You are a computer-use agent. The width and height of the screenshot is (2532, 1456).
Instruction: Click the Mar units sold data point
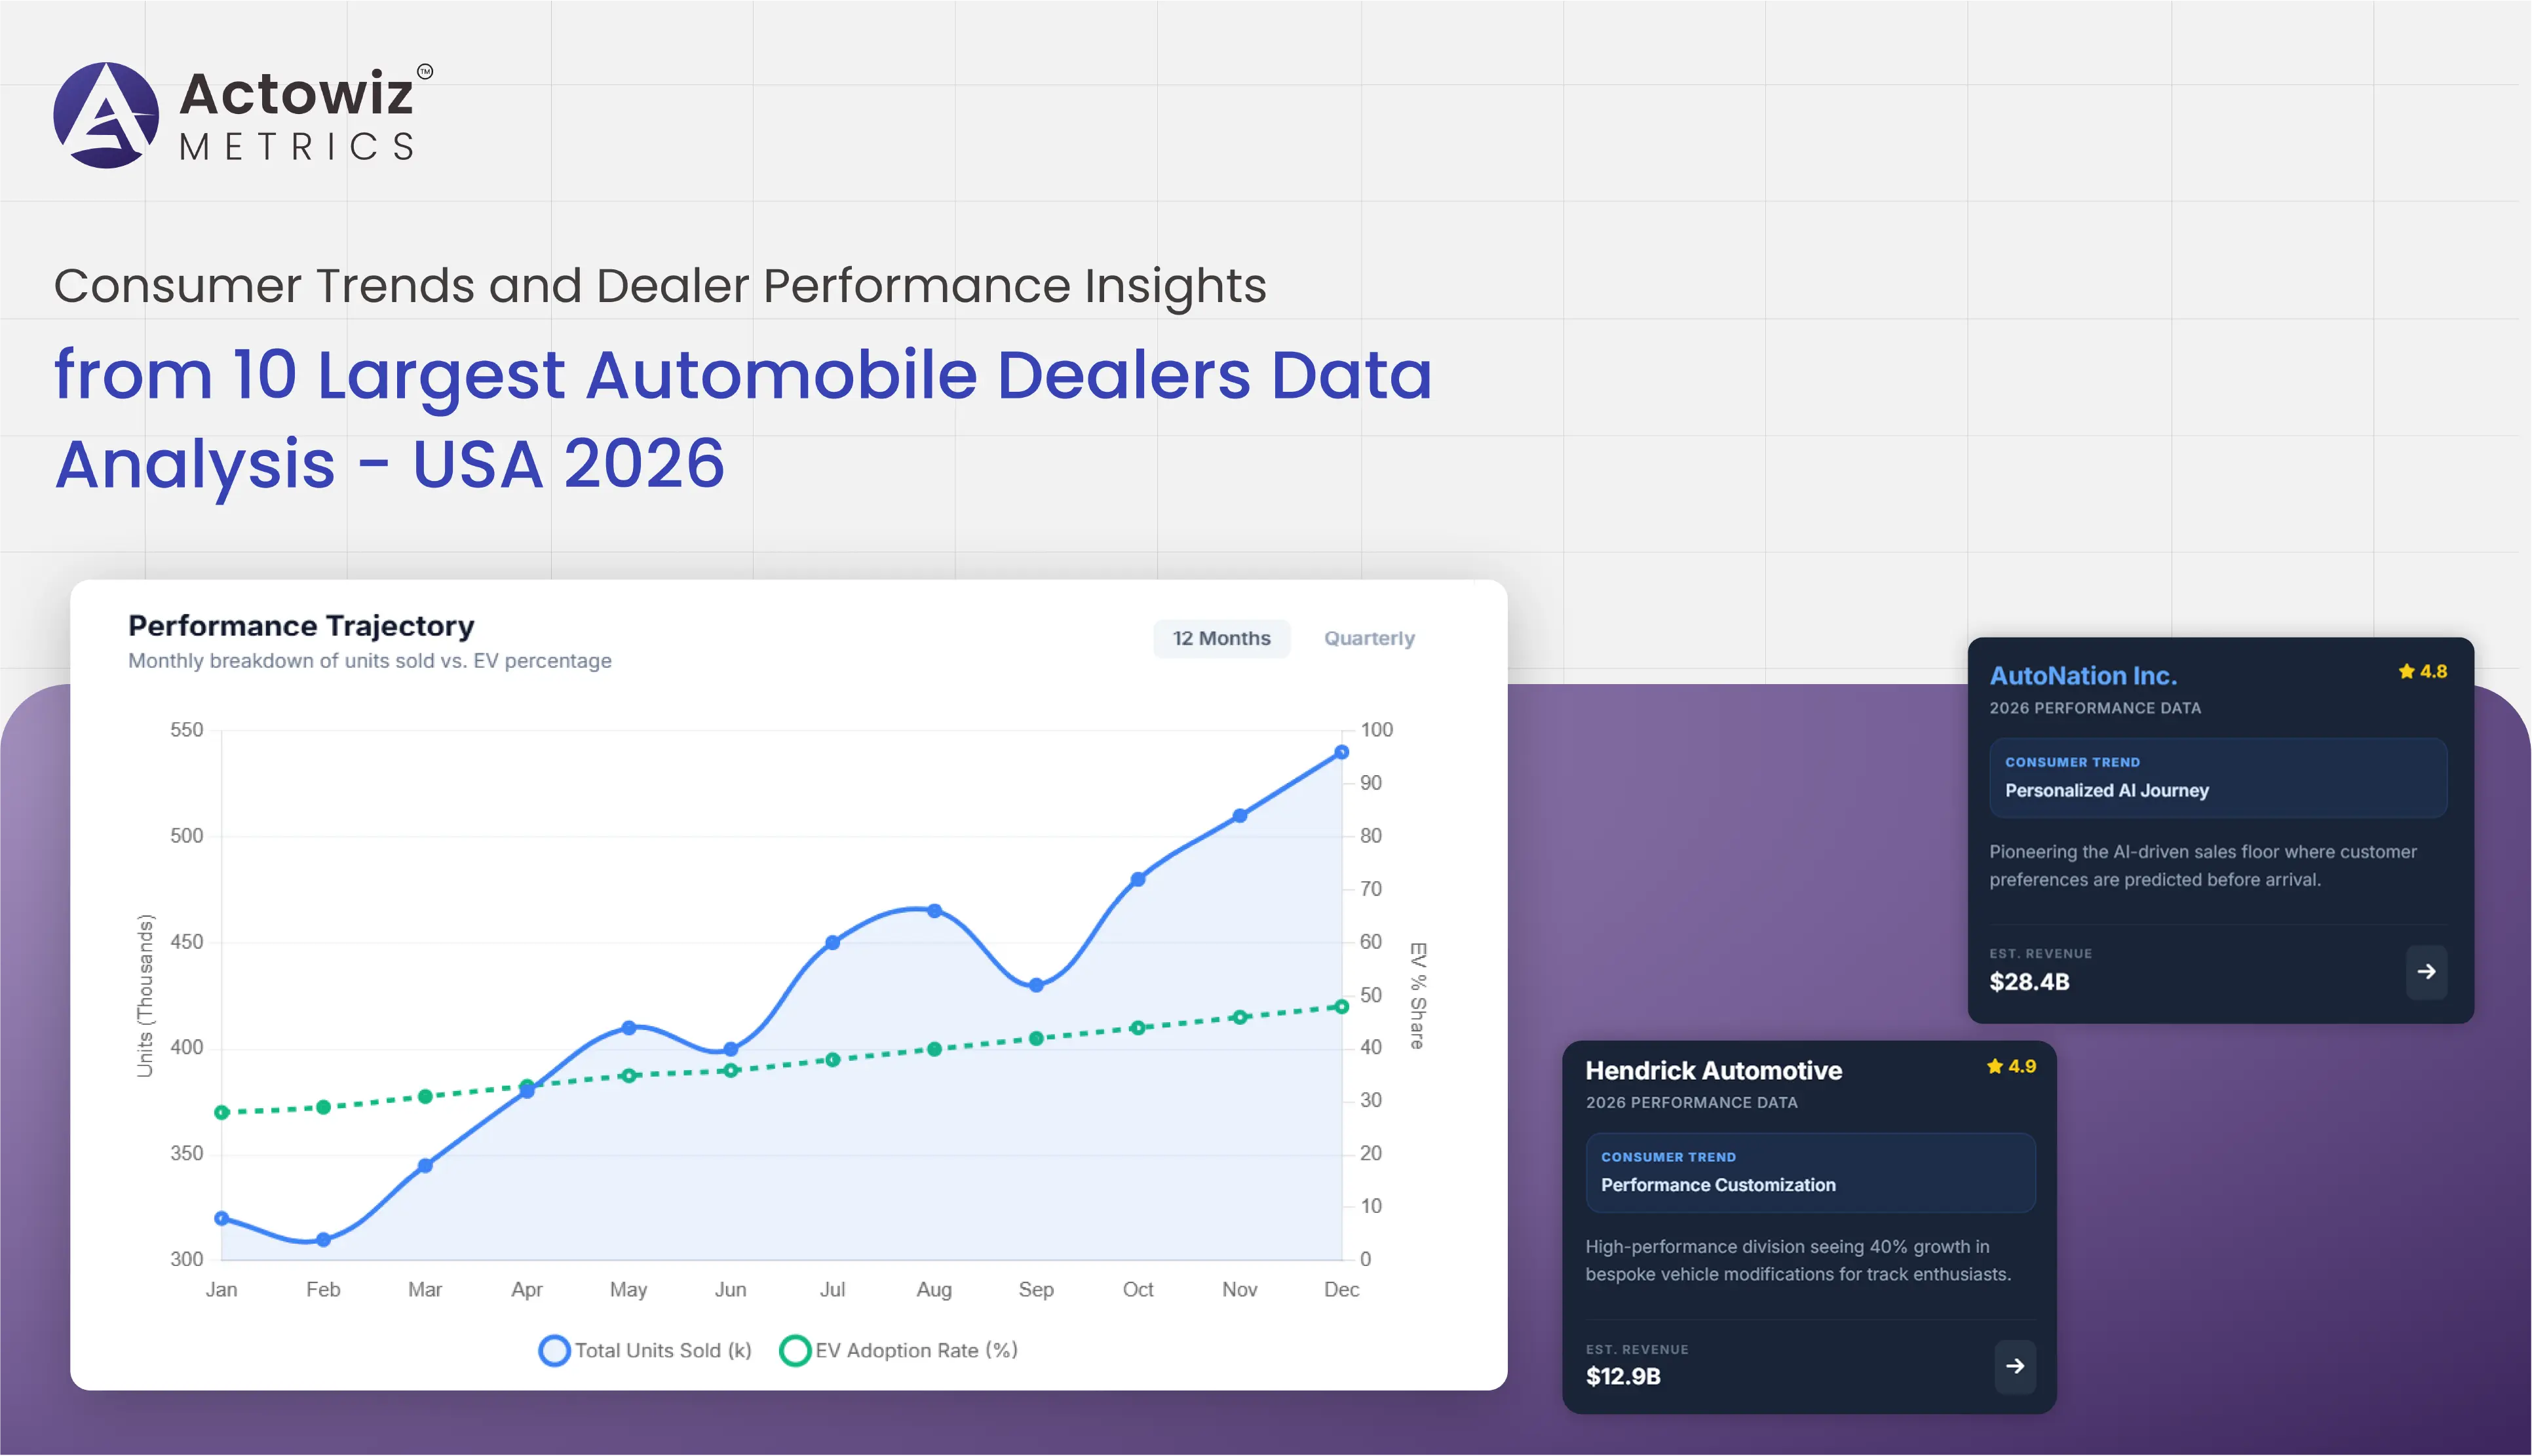pyautogui.click(x=425, y=1165)
